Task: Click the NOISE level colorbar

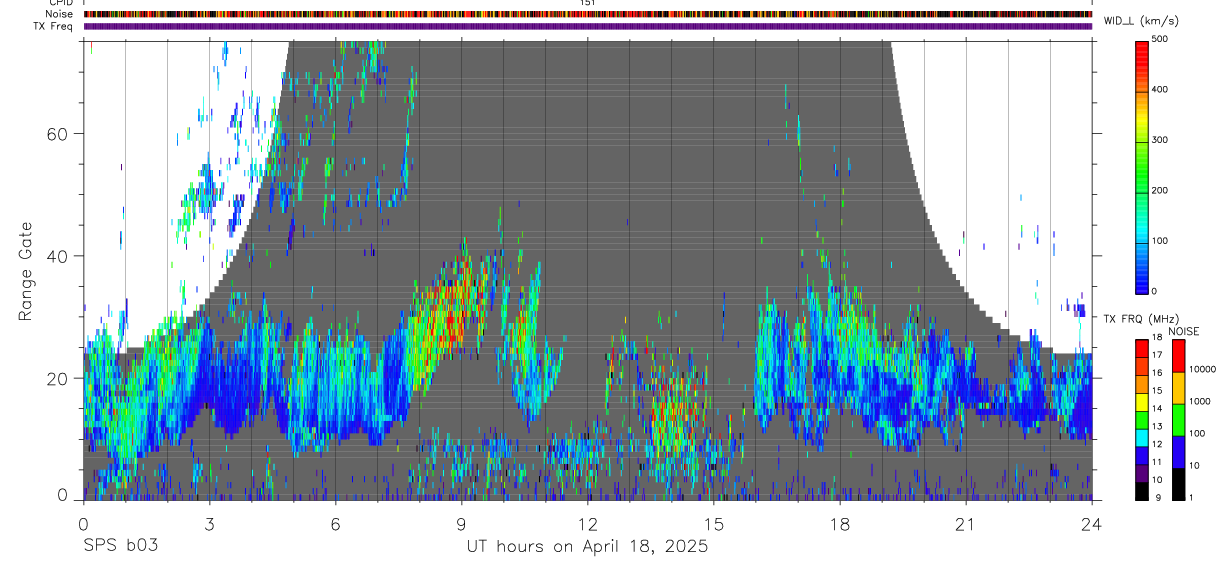Action: [x=1181, y=419]
